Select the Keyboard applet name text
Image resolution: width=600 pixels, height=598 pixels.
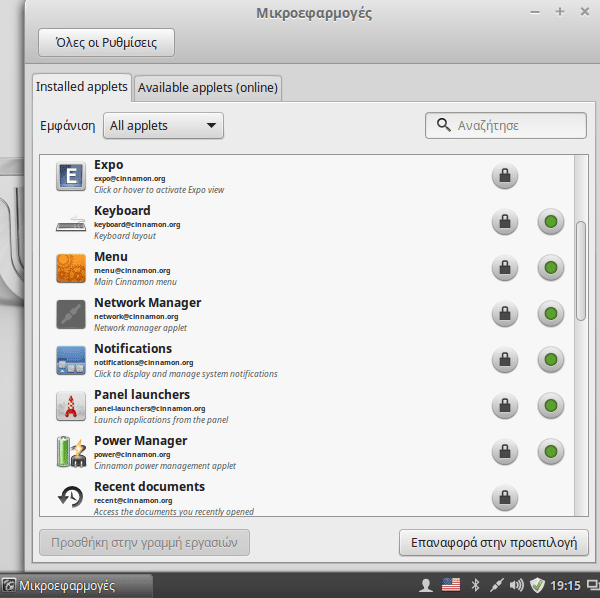tap(122, 211)
